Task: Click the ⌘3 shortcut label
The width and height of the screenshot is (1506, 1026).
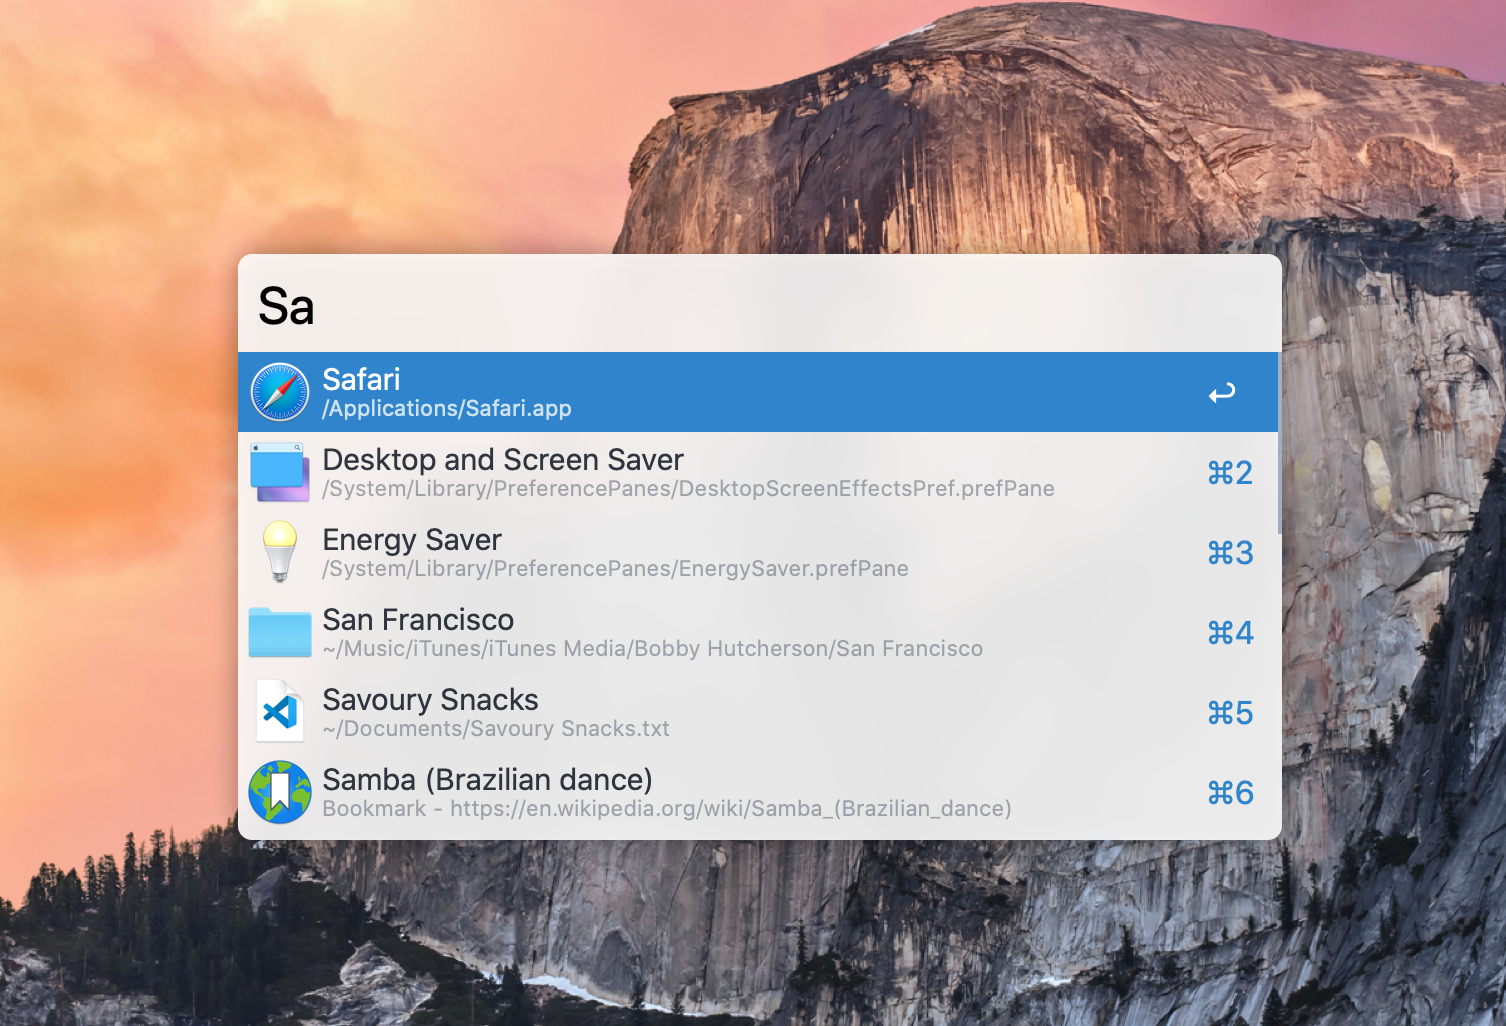Action: (x=1230, y=552)
